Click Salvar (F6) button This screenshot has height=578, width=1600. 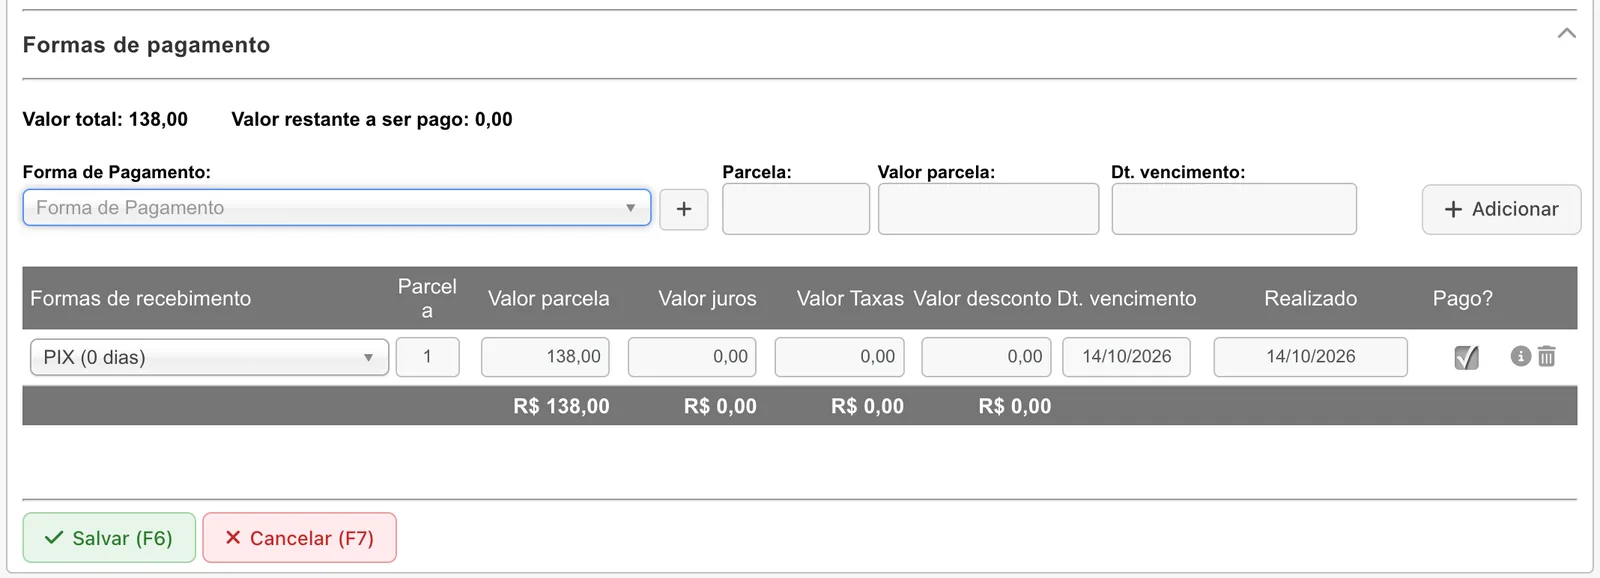point(109,538)
